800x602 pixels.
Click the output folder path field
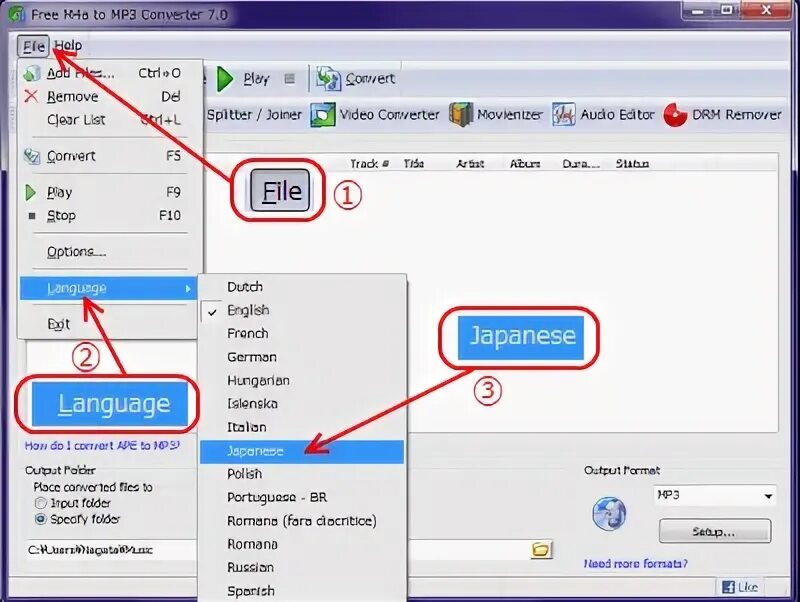278,550
